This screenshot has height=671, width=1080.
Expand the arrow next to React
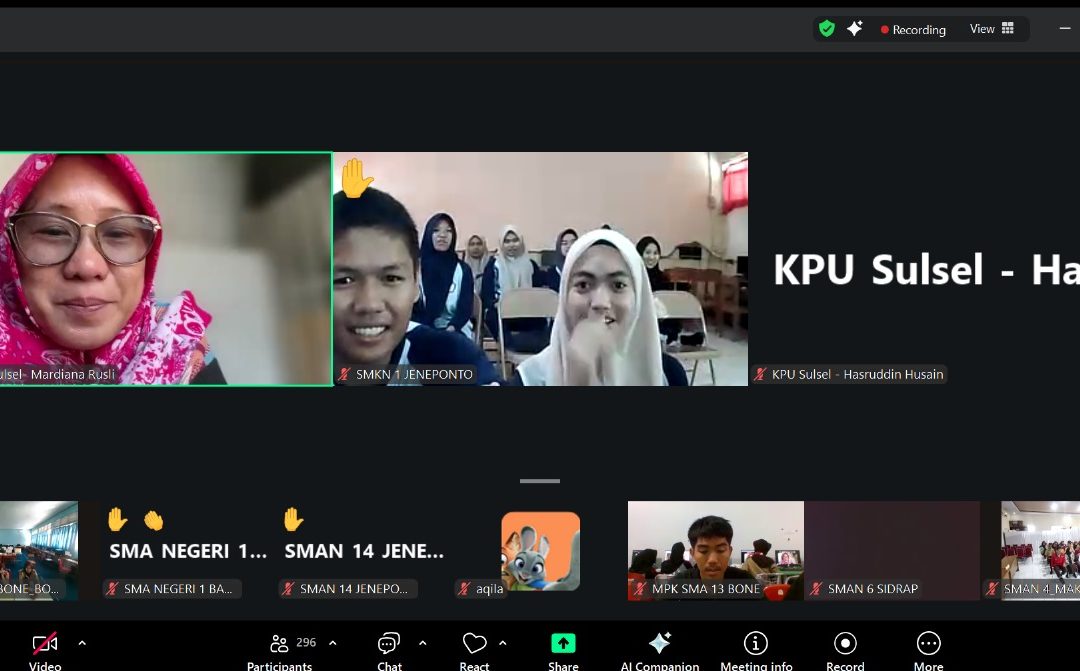(502, 643)
